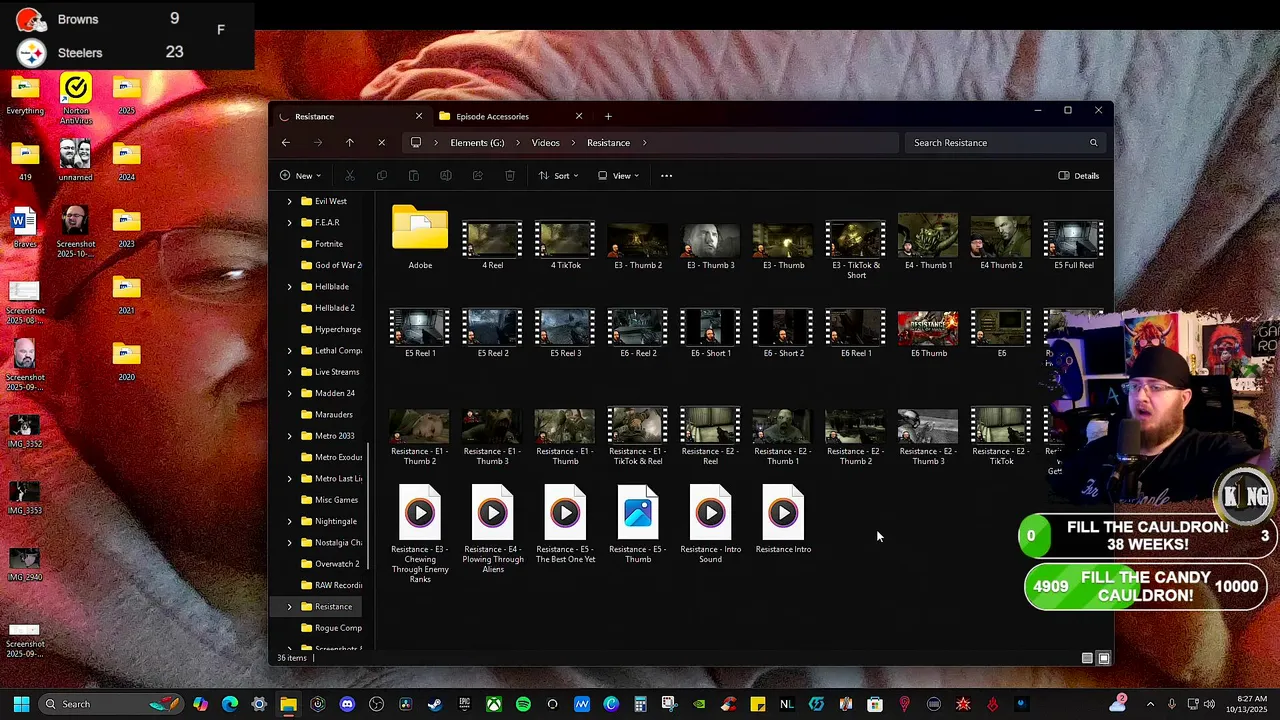Open Calculator from the taskbar
The image size is (1280, 720).
pyautogui.click(x=640, y=704)
